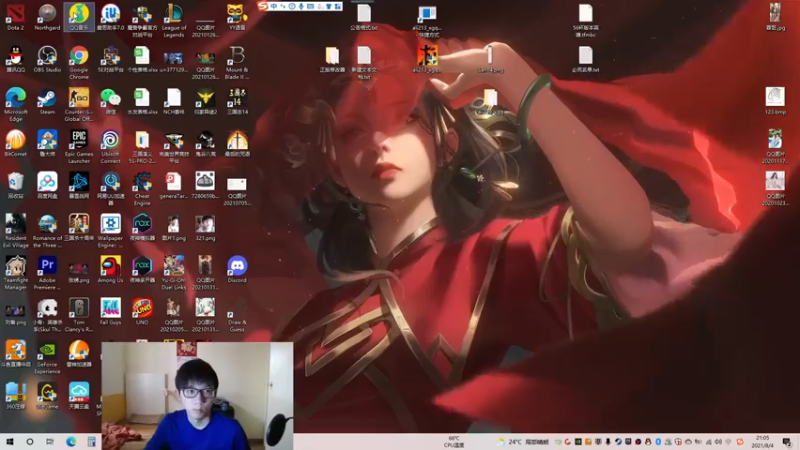Open the Yu-Gi-Oh! Duel Links shortcut

(x=173, y=273)
